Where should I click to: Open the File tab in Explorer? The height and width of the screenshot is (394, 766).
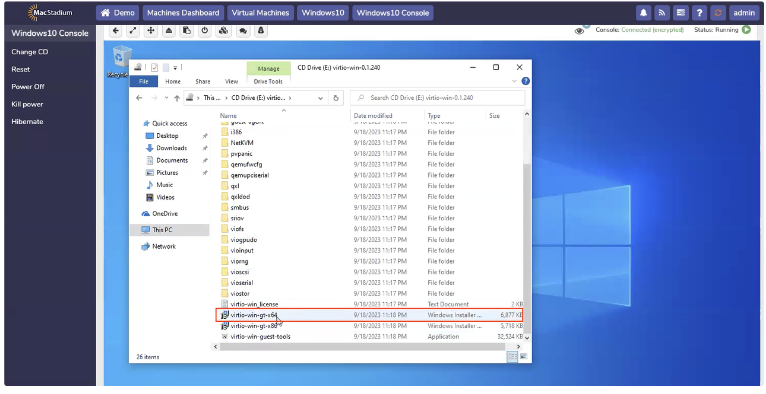pyautogui.click(x=144, y=82)
